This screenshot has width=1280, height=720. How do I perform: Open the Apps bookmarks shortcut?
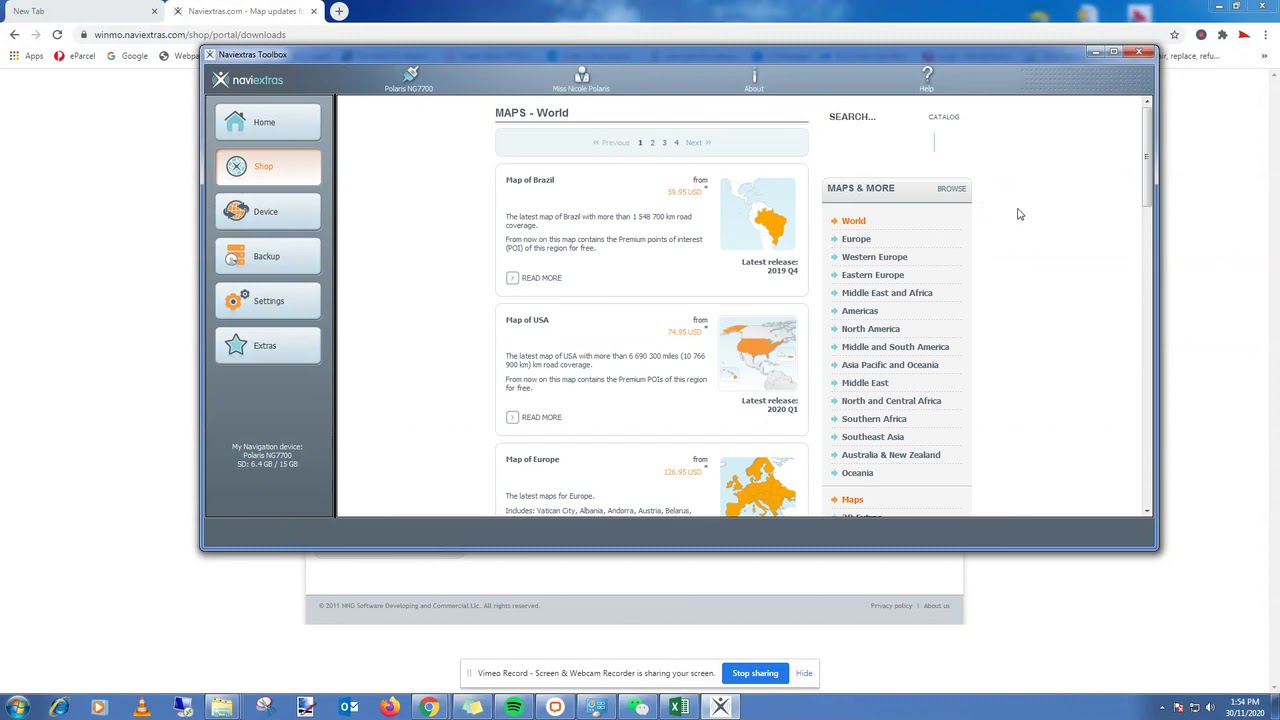(x=26, y=56)
